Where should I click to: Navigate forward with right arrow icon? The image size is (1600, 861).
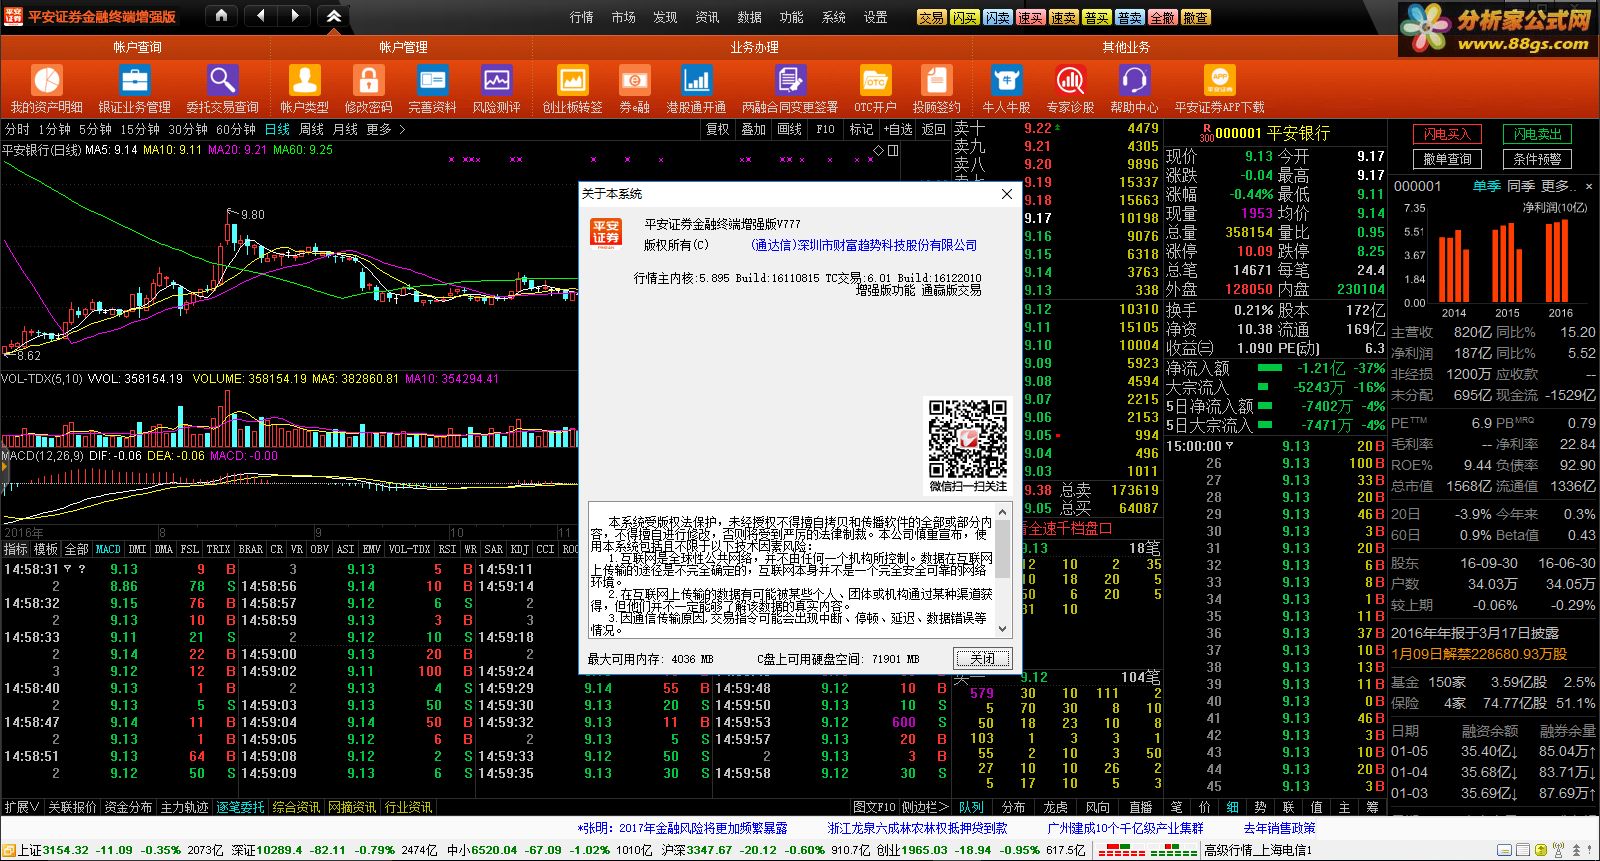(x=294, y=16)
